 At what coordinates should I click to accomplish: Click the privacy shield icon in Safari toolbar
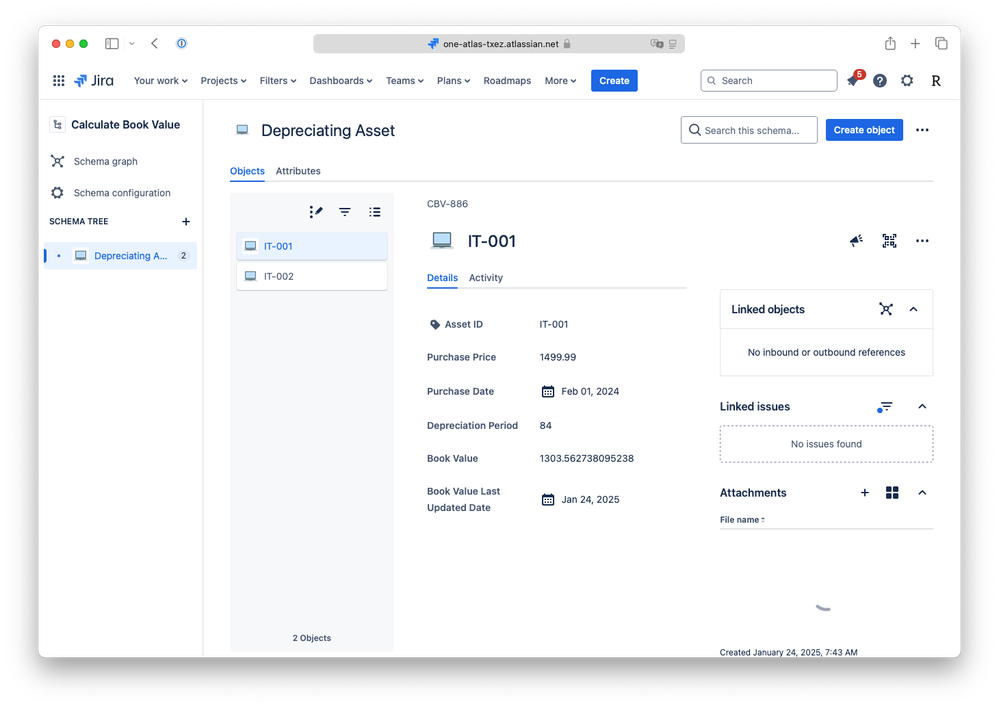[182, 43]
